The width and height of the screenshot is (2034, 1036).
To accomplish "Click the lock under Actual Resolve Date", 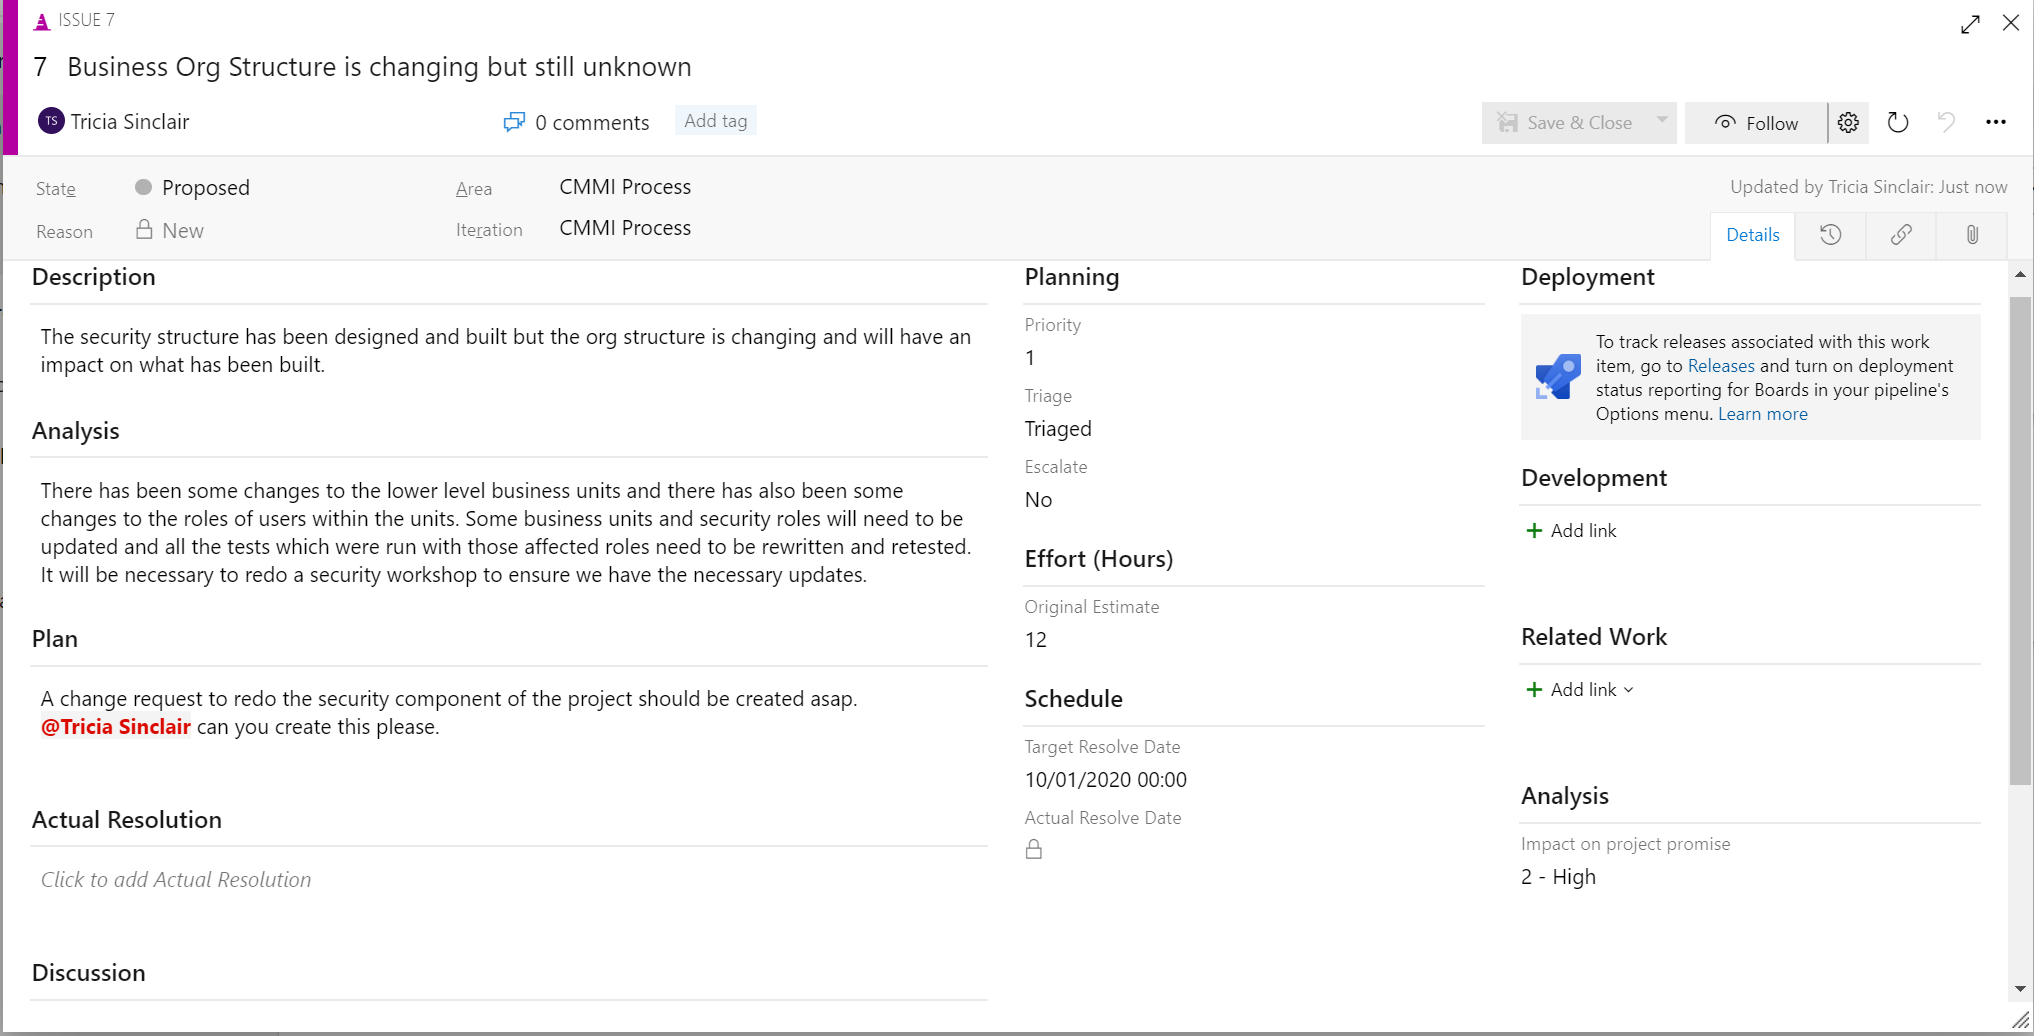I will coord(1035,849).
